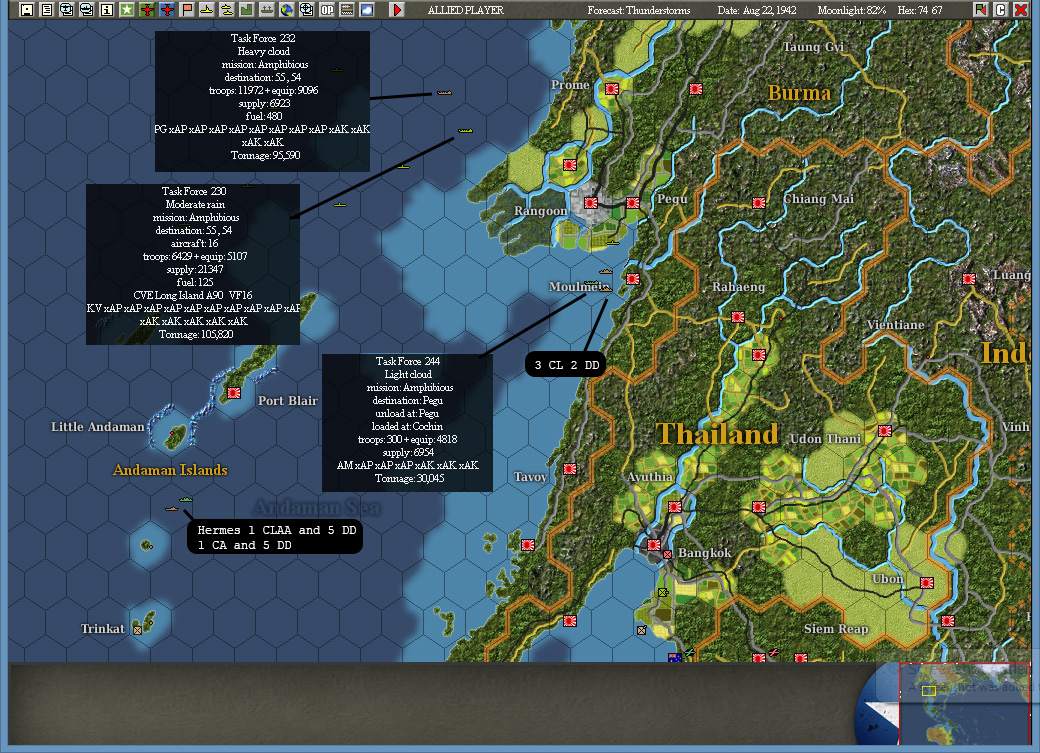Select the Port Blair base flag
Screen dimensions: 1040x753
click(233, 393)
